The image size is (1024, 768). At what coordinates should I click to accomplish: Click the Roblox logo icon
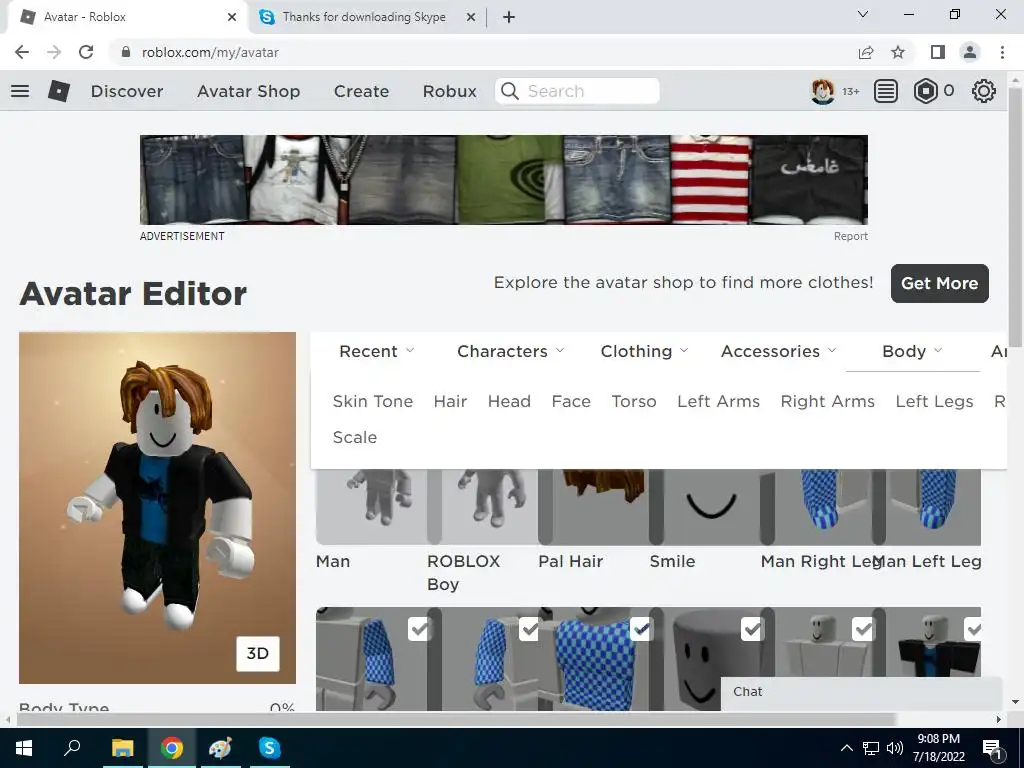tap(59, 91)
